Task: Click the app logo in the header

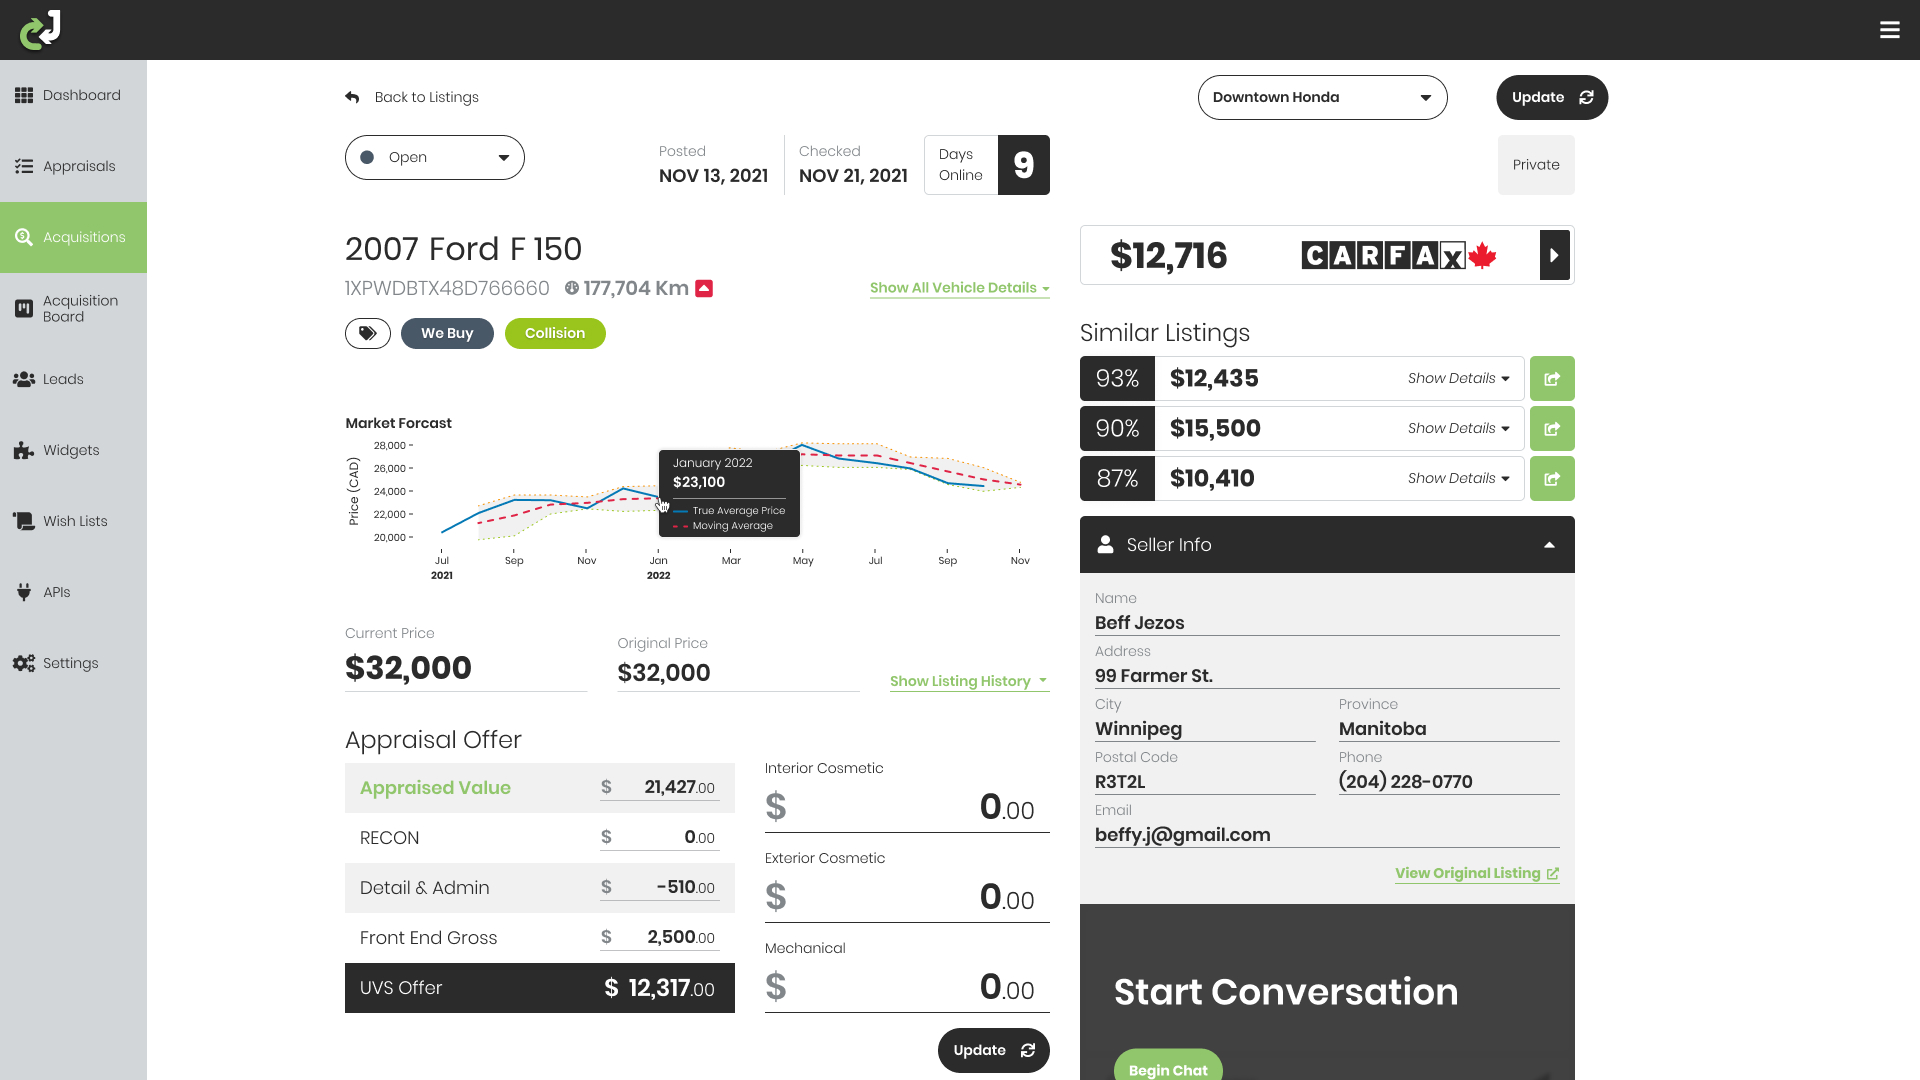Action: tap(40, 30)
